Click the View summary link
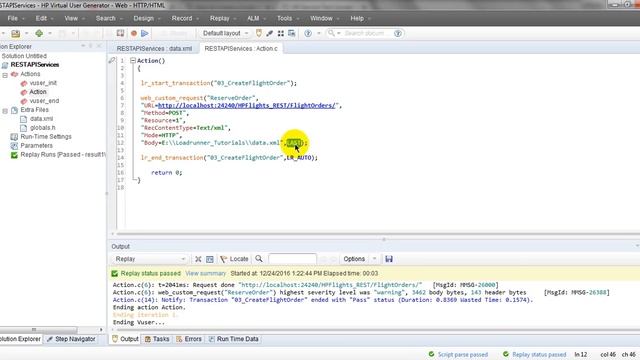Screen dimensions: 640x360 [x=206, y=273]
